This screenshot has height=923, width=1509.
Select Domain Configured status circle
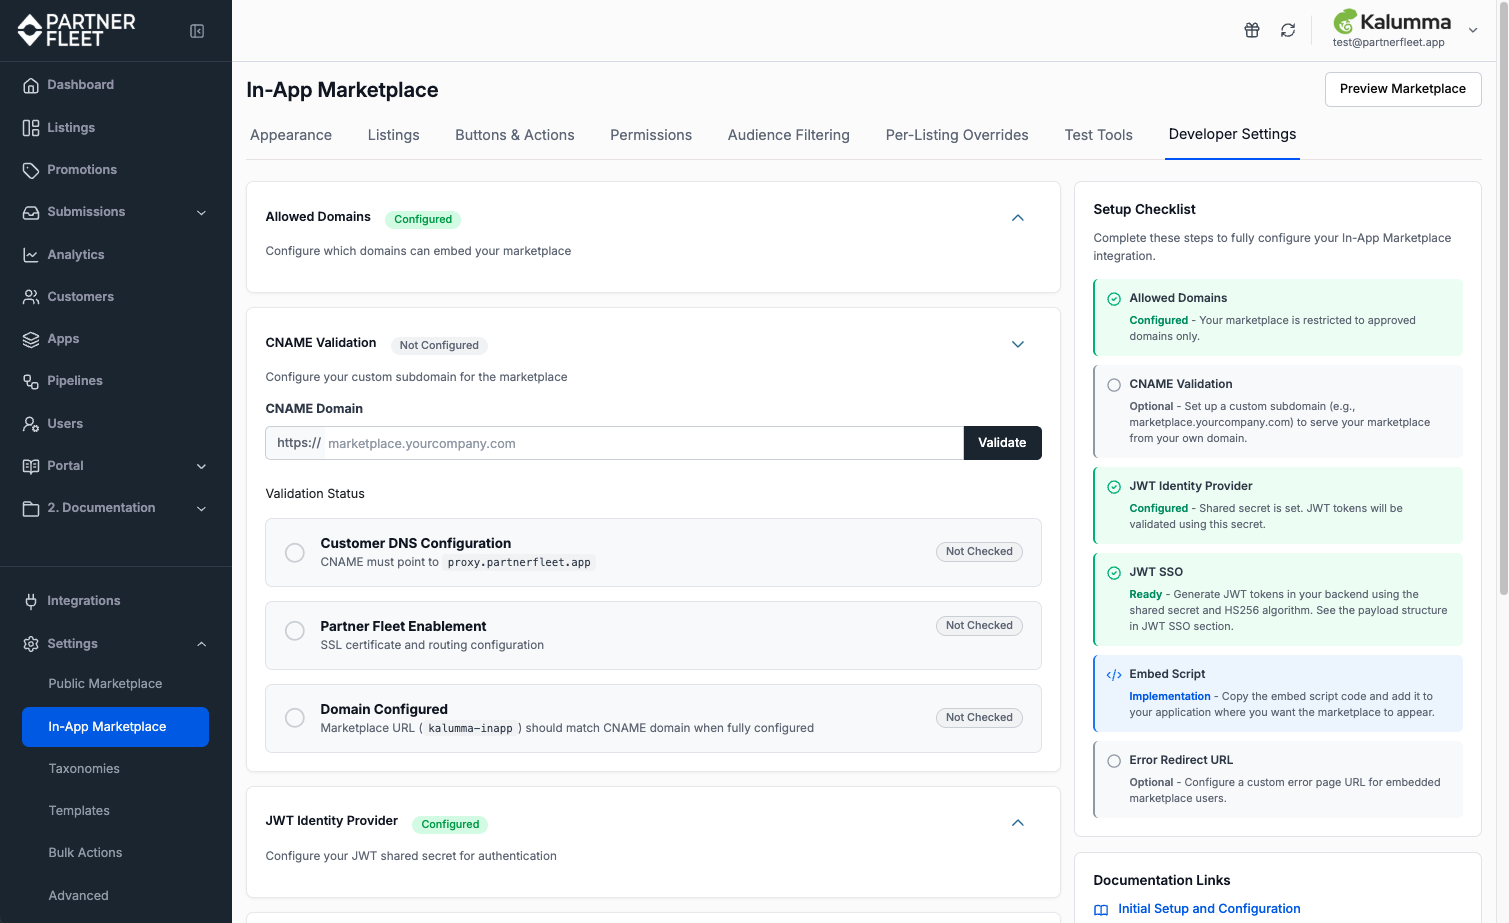(295, 718)
